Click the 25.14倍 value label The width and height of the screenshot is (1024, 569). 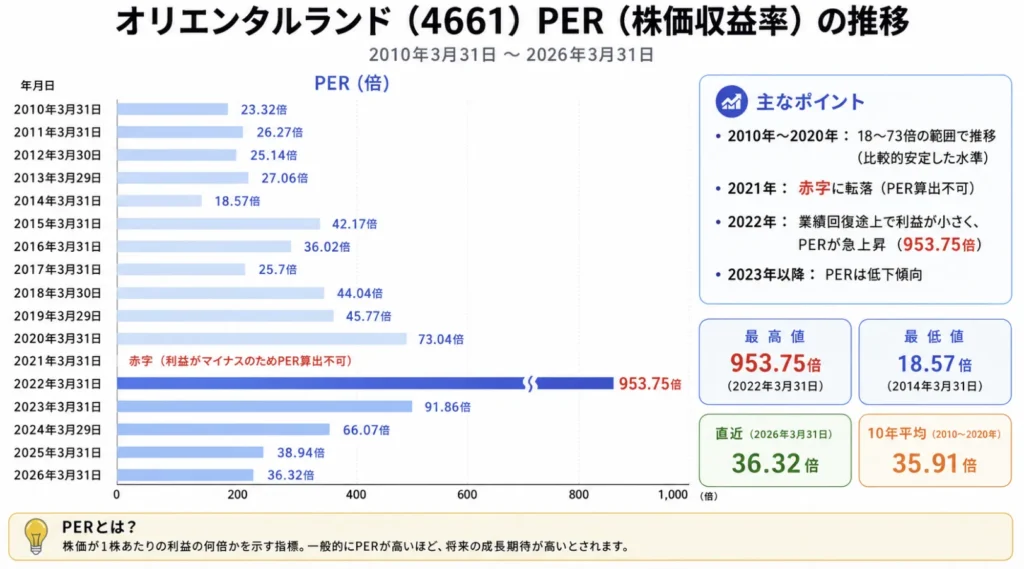[x=274, y=155]
